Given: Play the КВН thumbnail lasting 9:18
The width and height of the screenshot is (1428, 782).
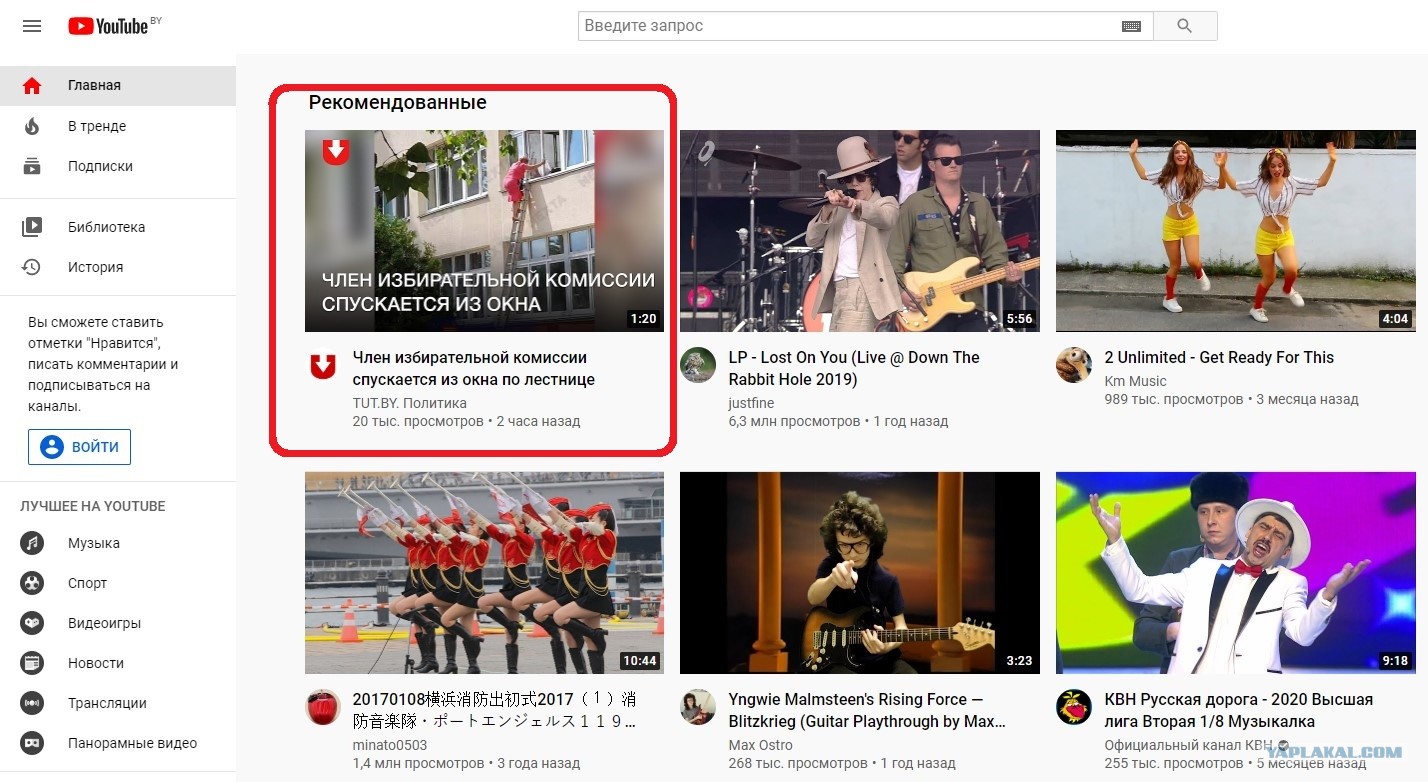Looking at the screenshot, I should coord(1235,573).
